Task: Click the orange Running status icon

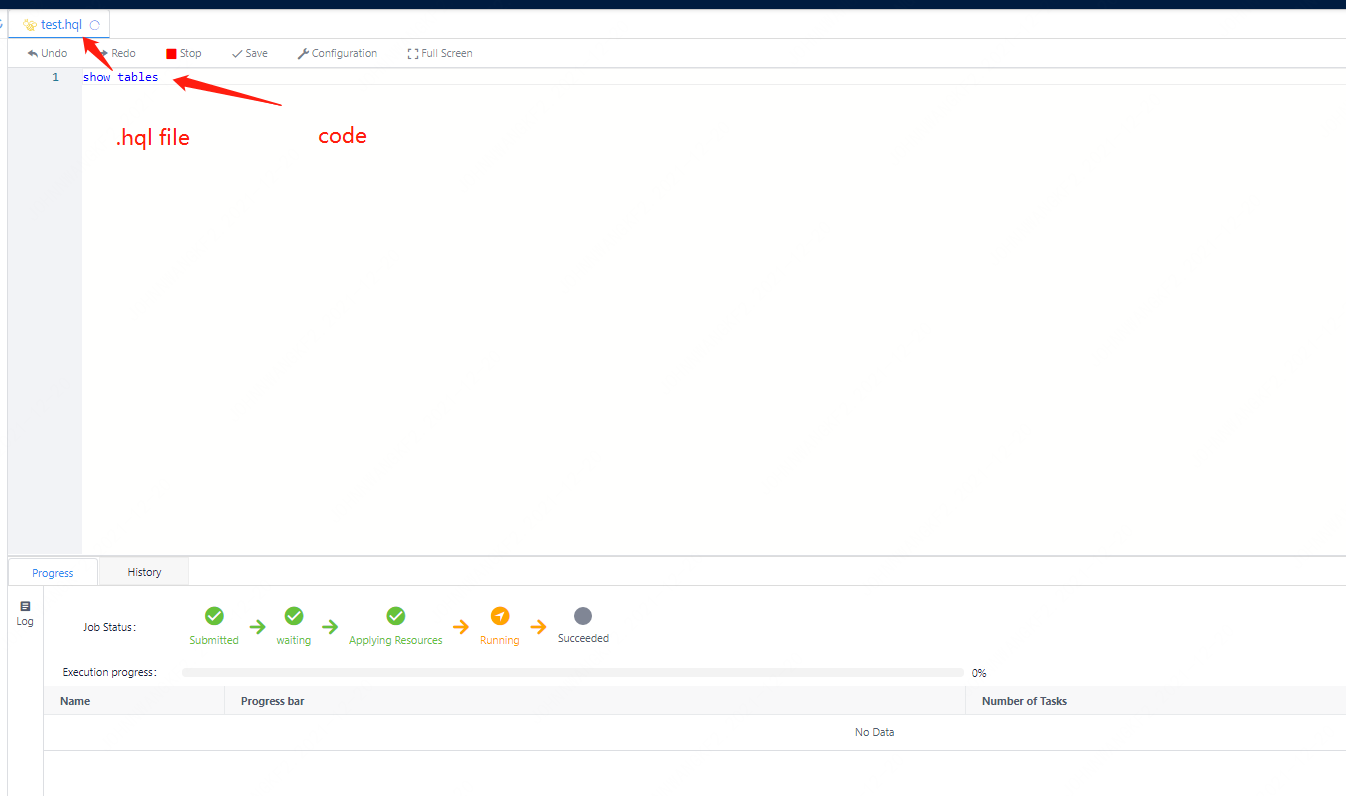Action: [500, 616]
